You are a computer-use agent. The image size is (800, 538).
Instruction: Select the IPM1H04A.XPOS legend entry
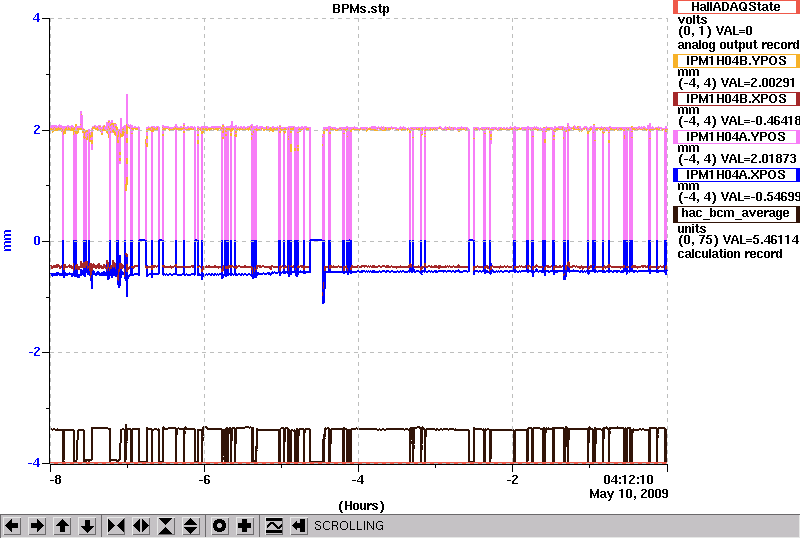pos(736,175)
